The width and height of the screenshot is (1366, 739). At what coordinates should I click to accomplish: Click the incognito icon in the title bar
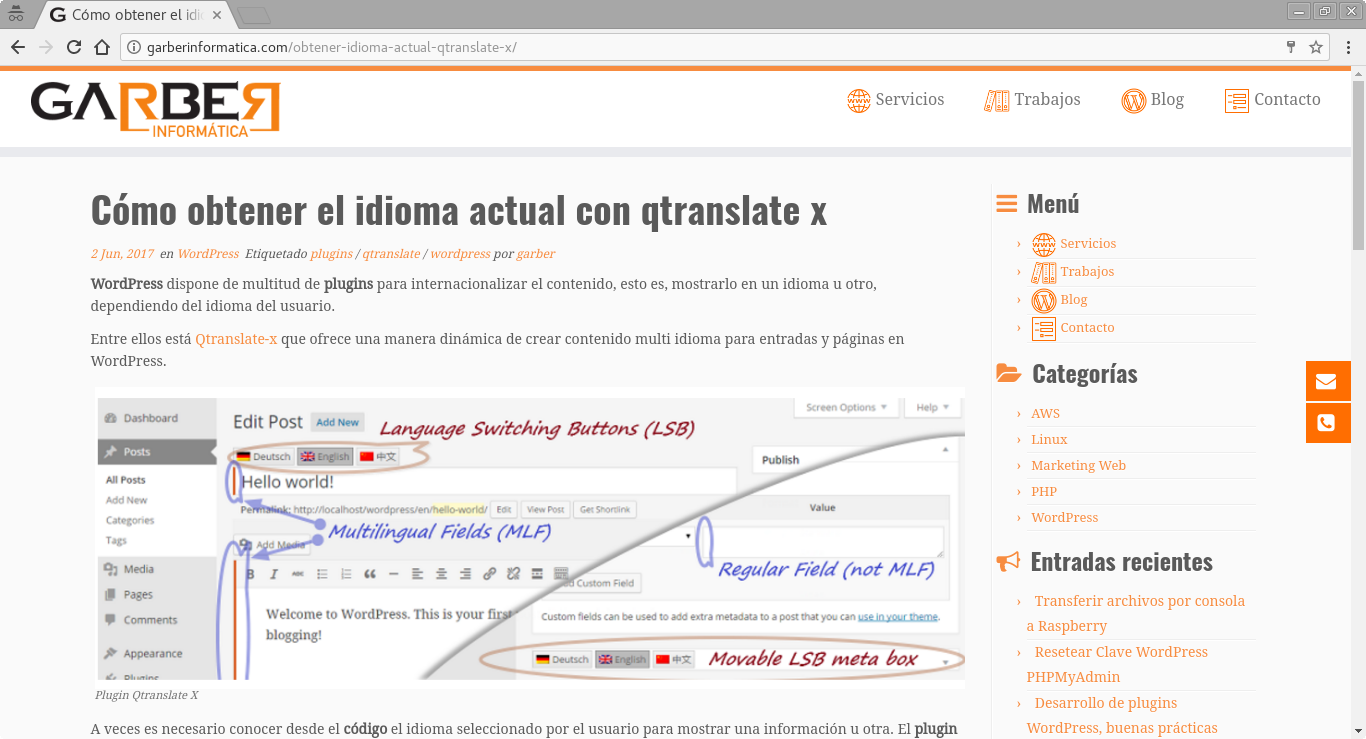[15, 13]
